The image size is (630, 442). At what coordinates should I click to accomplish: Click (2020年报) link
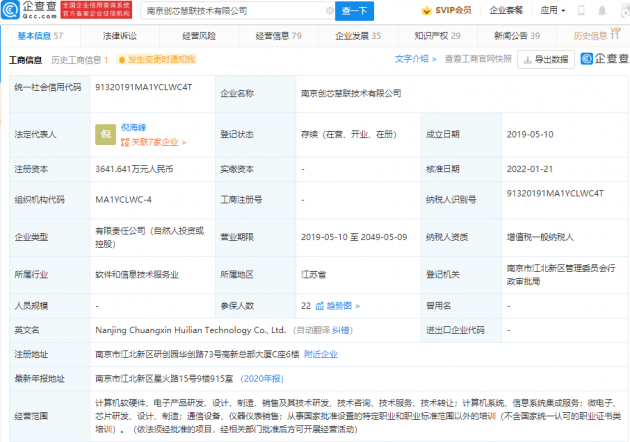click(262, 379)
